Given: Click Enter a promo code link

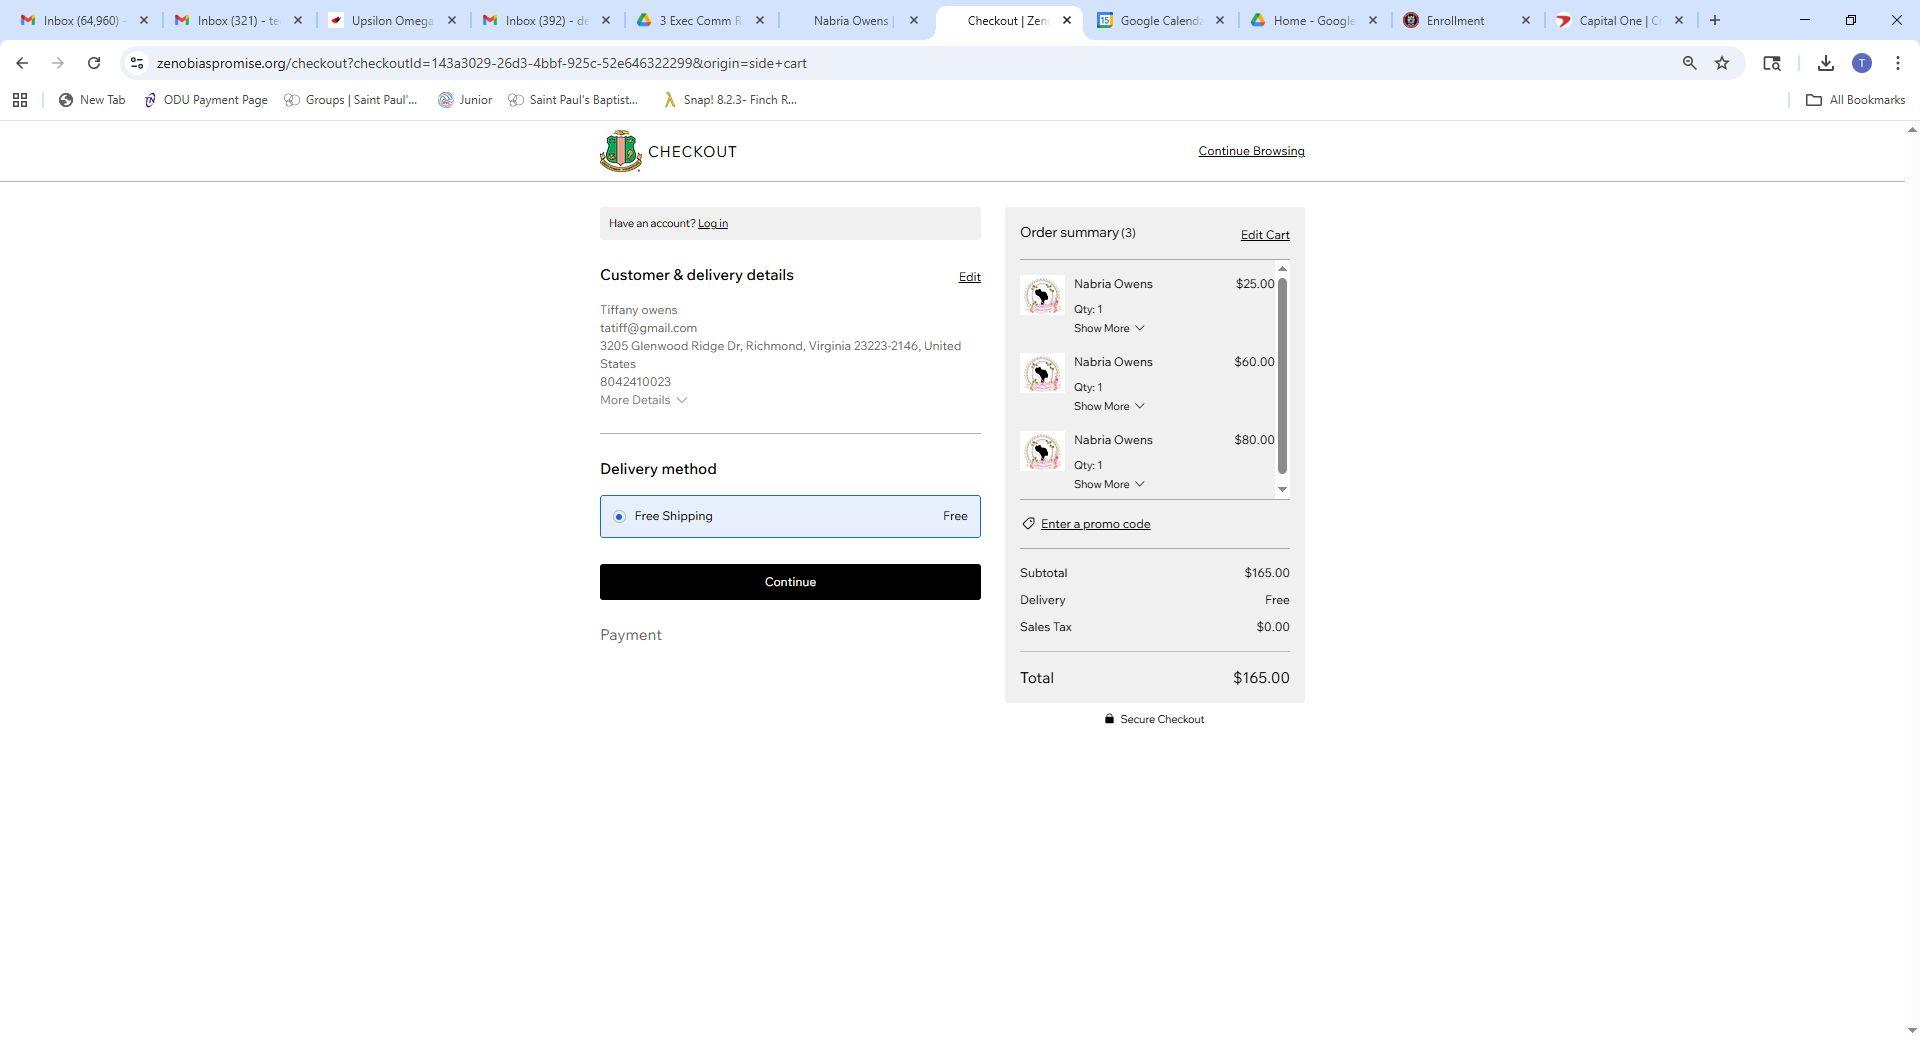Looking at the screenshot, I should tap(1095, 524).
